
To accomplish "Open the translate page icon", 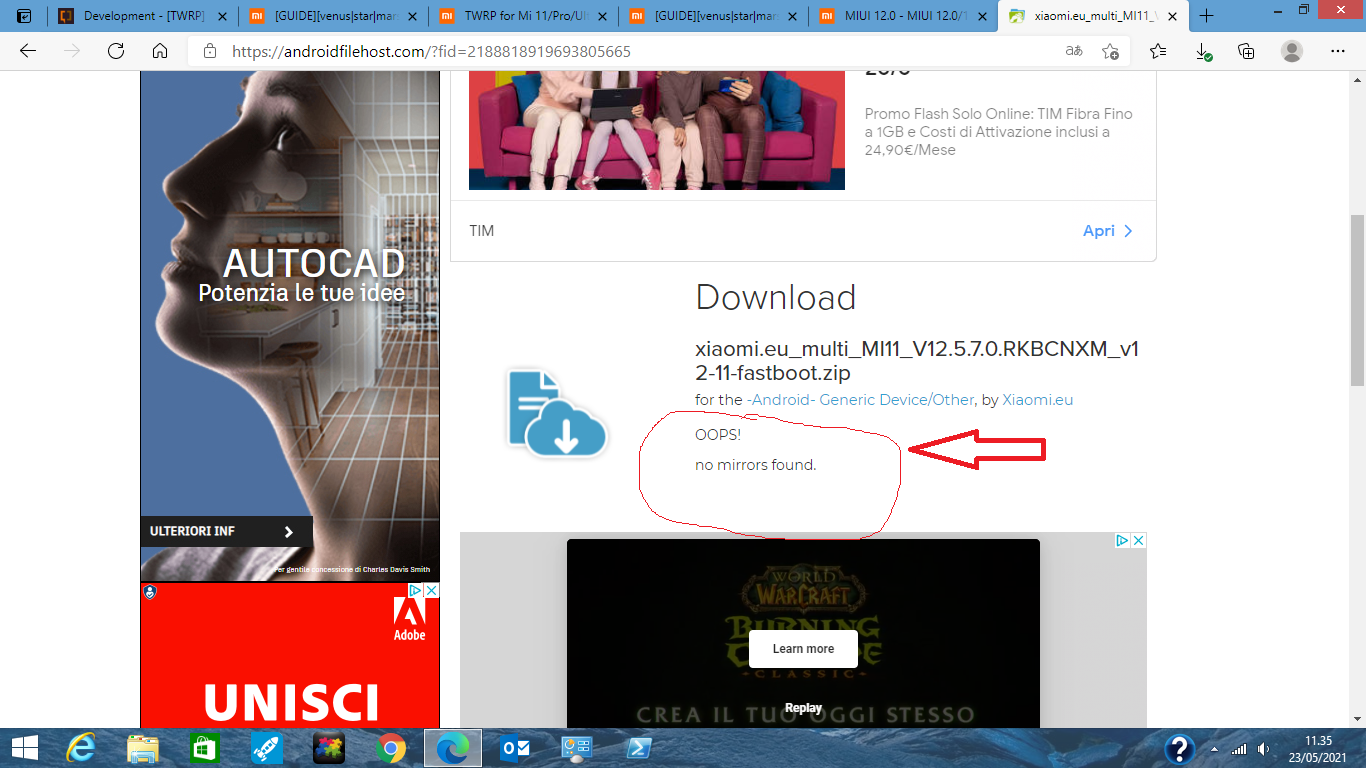I will click(1073, 51).
